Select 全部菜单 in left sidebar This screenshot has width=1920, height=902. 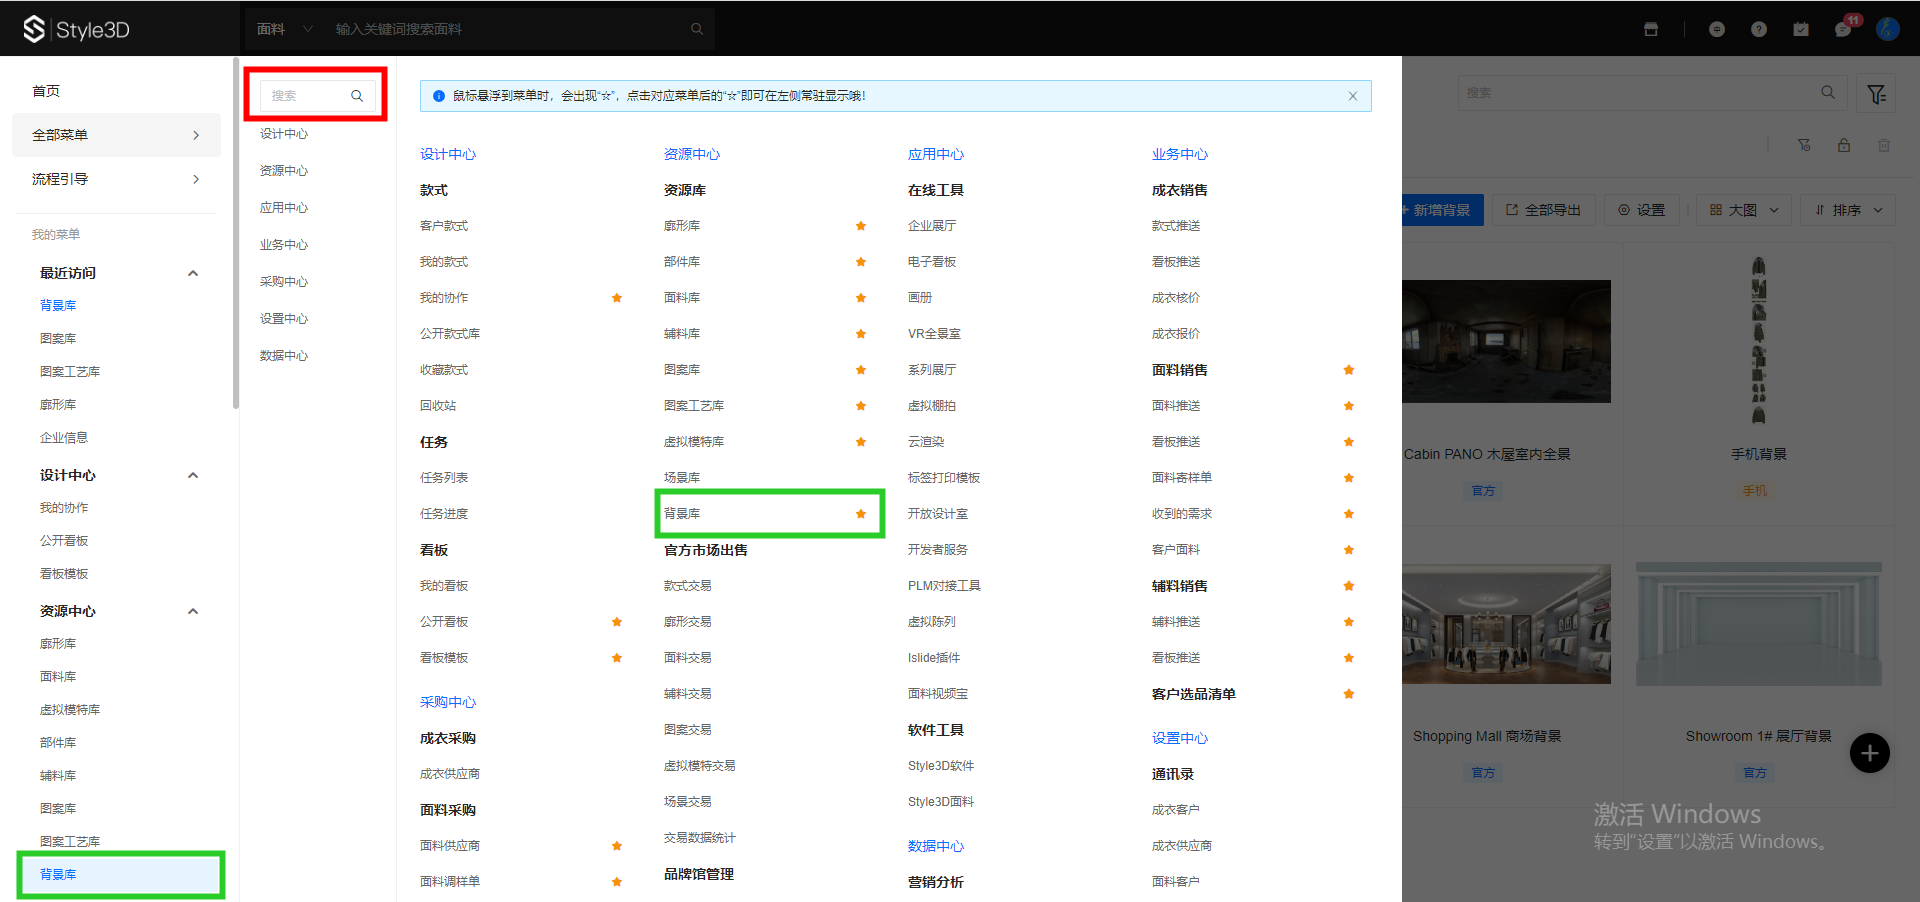point(115,135)
